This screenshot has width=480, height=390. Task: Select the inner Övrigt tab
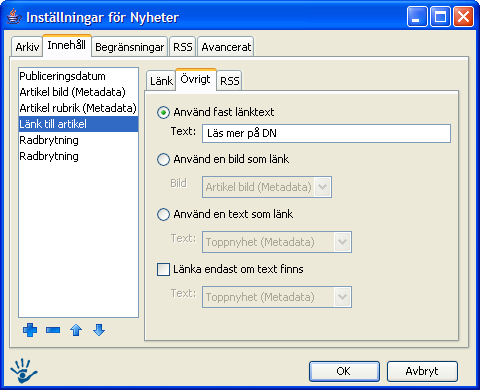pyautogui.click(x=195, y=79)
